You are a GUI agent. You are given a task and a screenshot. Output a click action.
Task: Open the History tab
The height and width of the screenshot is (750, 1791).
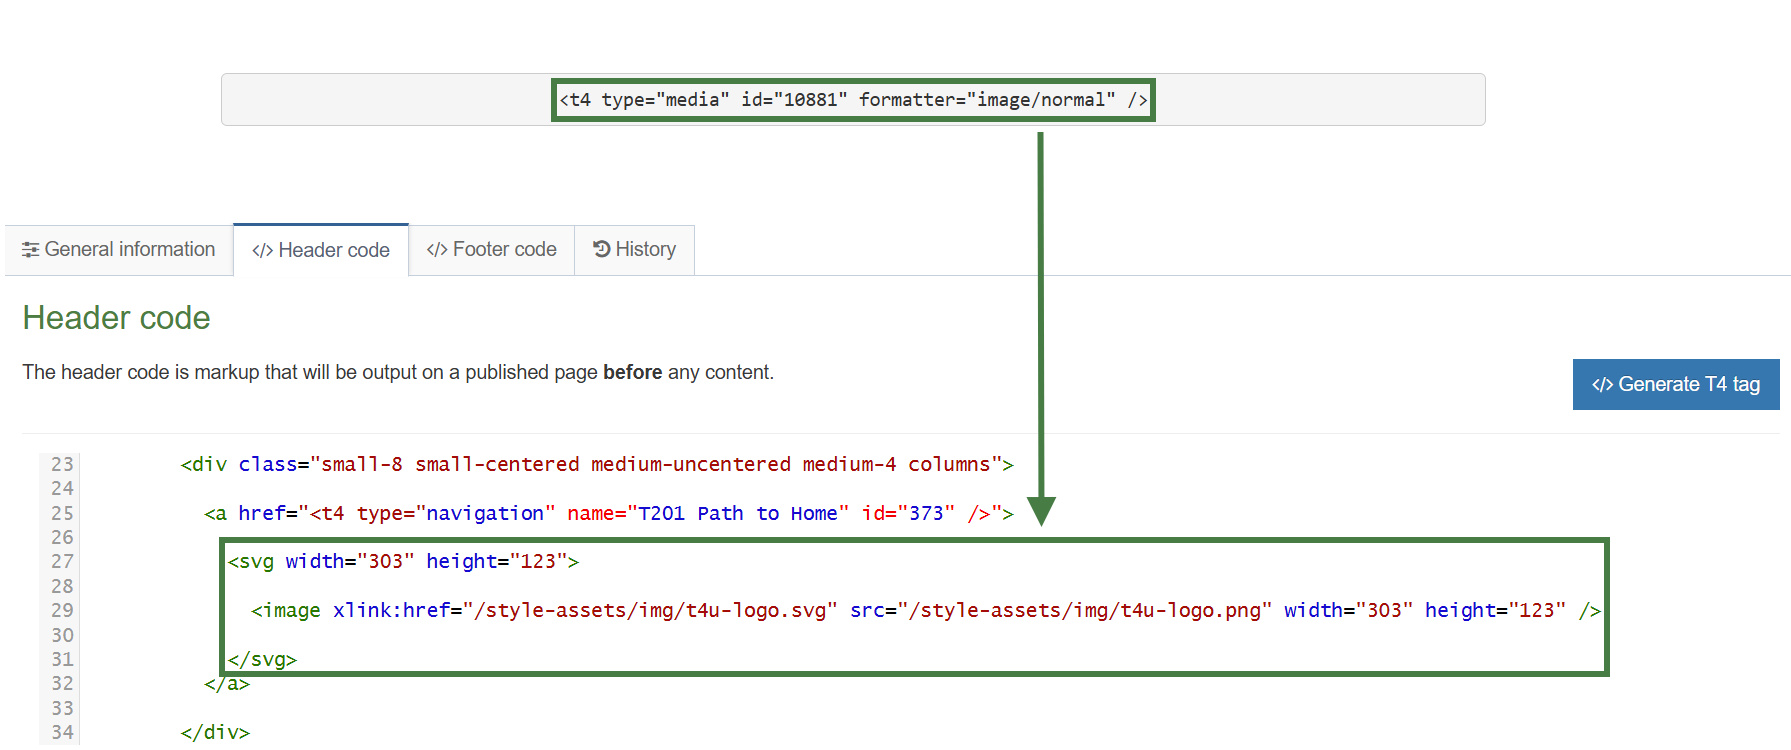click(x=635, y=250)
